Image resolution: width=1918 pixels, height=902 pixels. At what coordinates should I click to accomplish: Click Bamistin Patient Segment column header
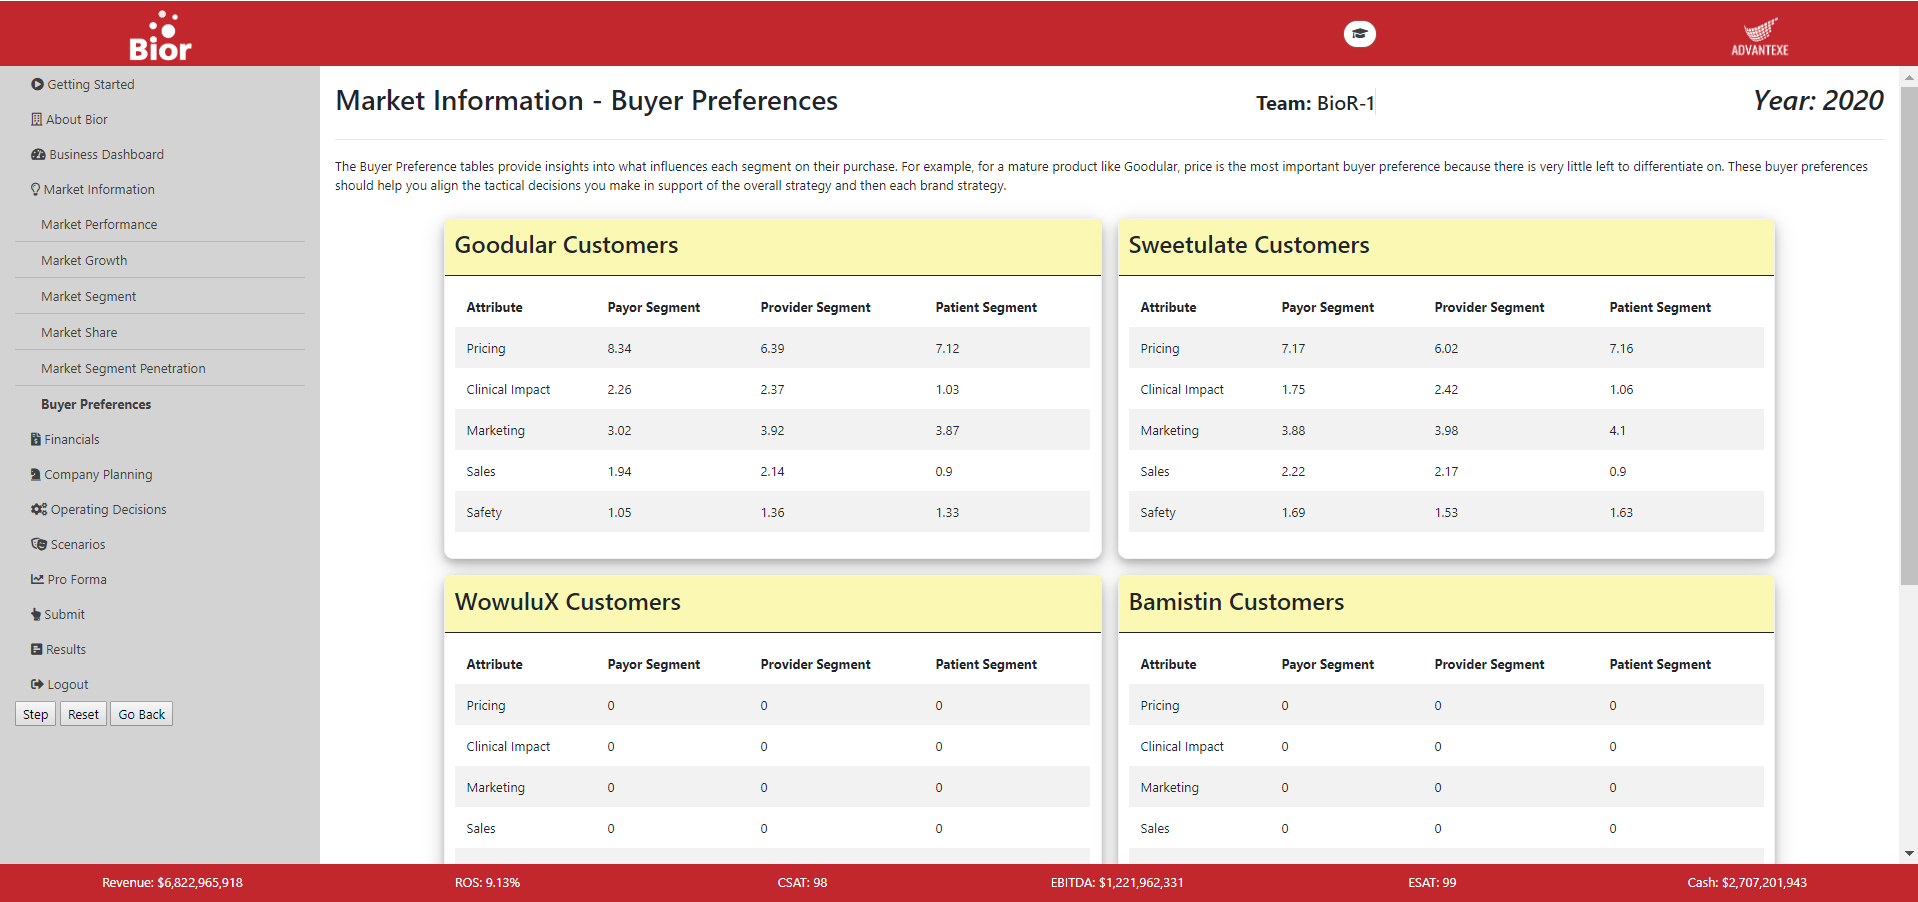point(1660,664)
